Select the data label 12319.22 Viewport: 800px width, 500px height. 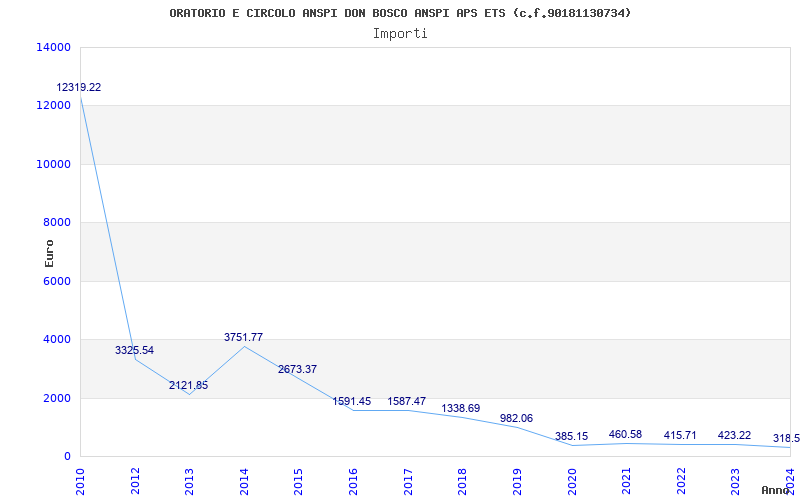click(79, 87)
